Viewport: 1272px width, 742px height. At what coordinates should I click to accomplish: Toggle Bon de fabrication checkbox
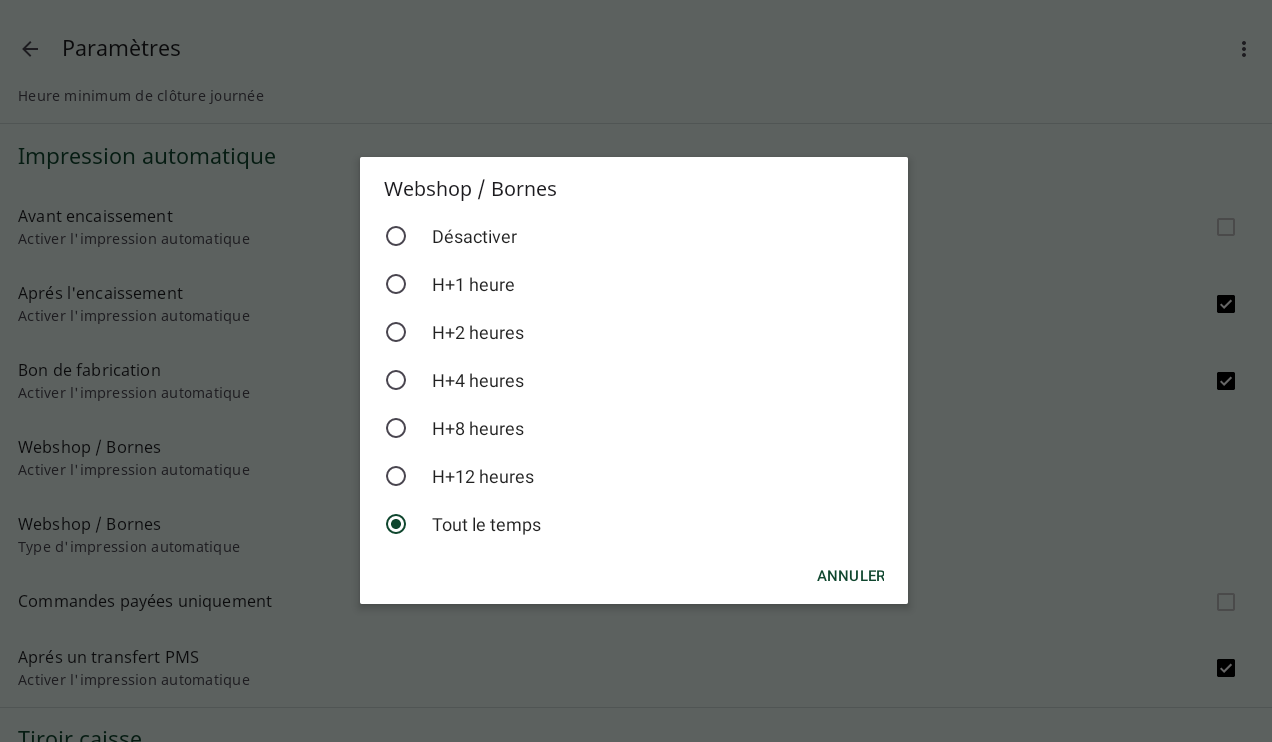coord(1226,381)
